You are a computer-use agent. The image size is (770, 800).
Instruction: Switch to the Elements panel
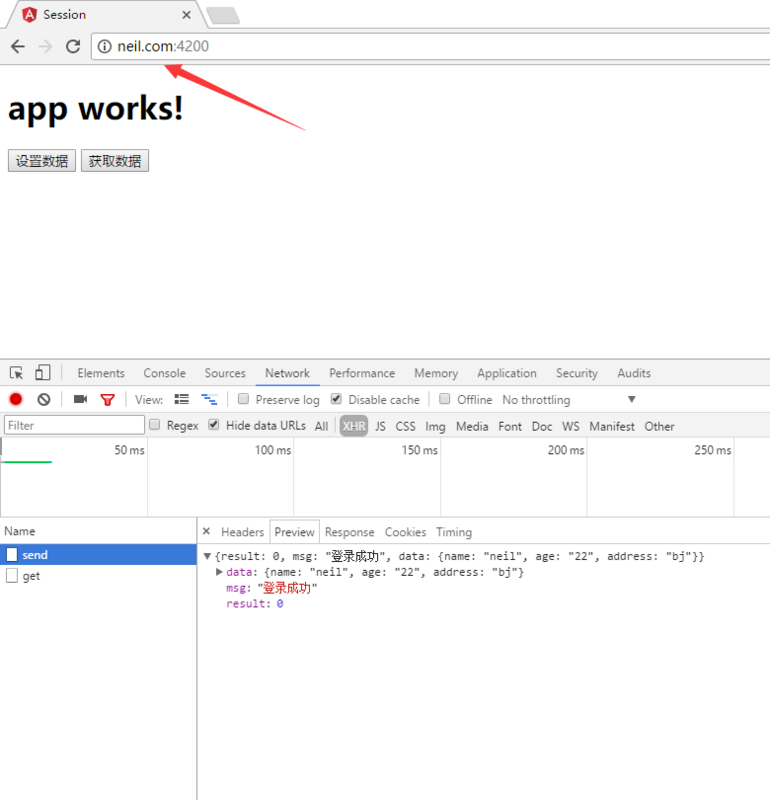(101, 373)
